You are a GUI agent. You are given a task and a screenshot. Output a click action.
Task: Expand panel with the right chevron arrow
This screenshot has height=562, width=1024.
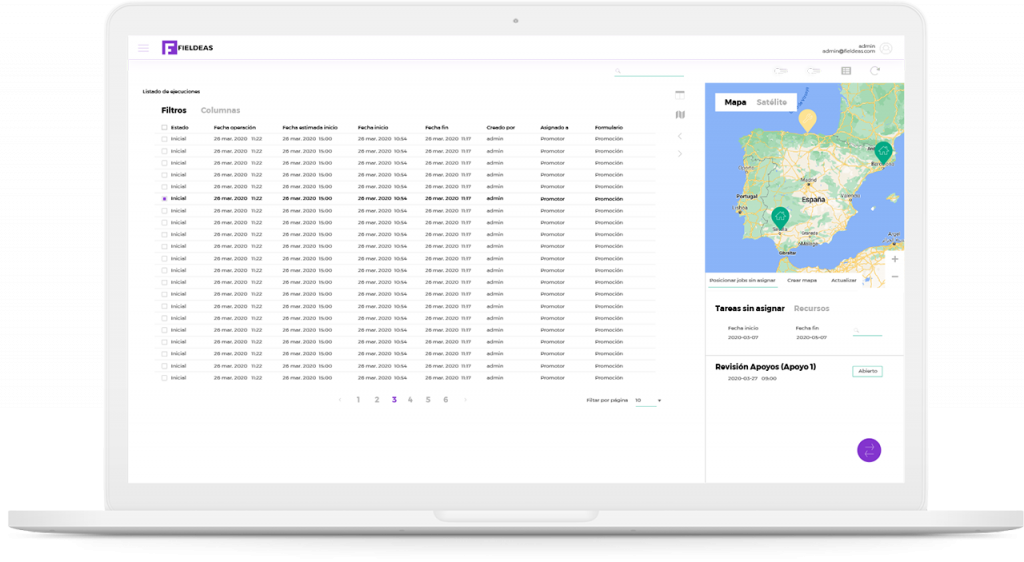[x=680, y=153]
